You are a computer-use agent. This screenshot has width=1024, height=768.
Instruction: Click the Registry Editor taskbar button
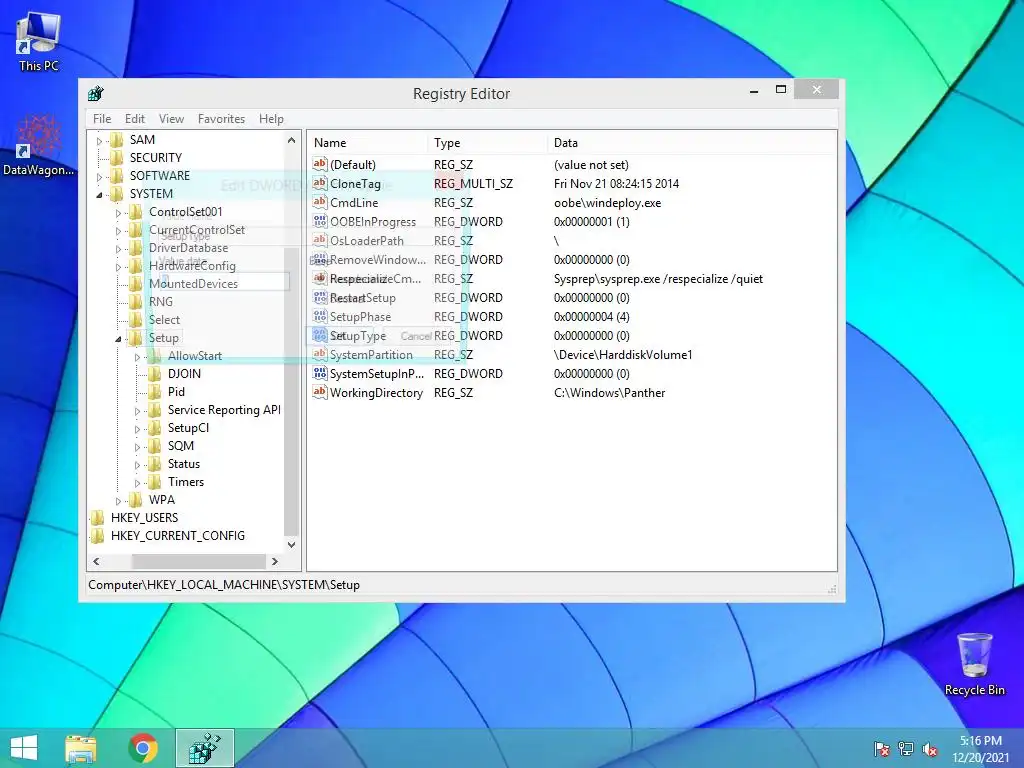205,748
